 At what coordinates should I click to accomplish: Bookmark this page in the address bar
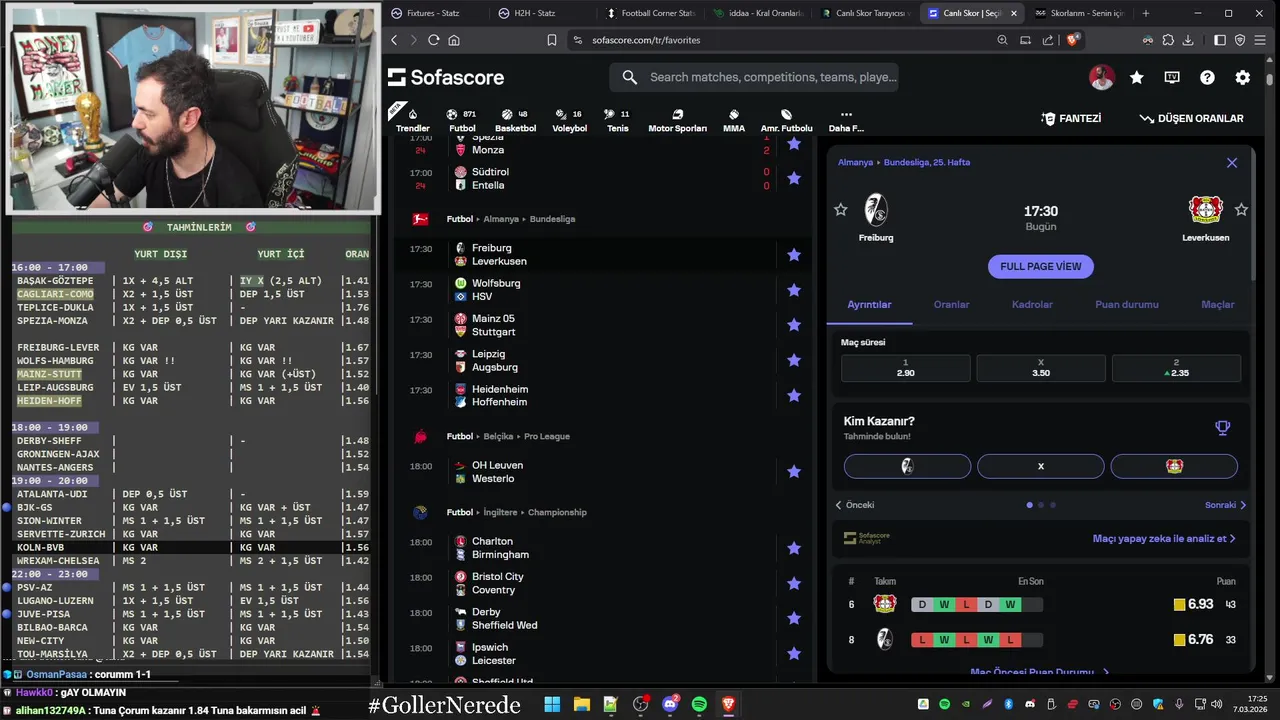tap(552, 40)
